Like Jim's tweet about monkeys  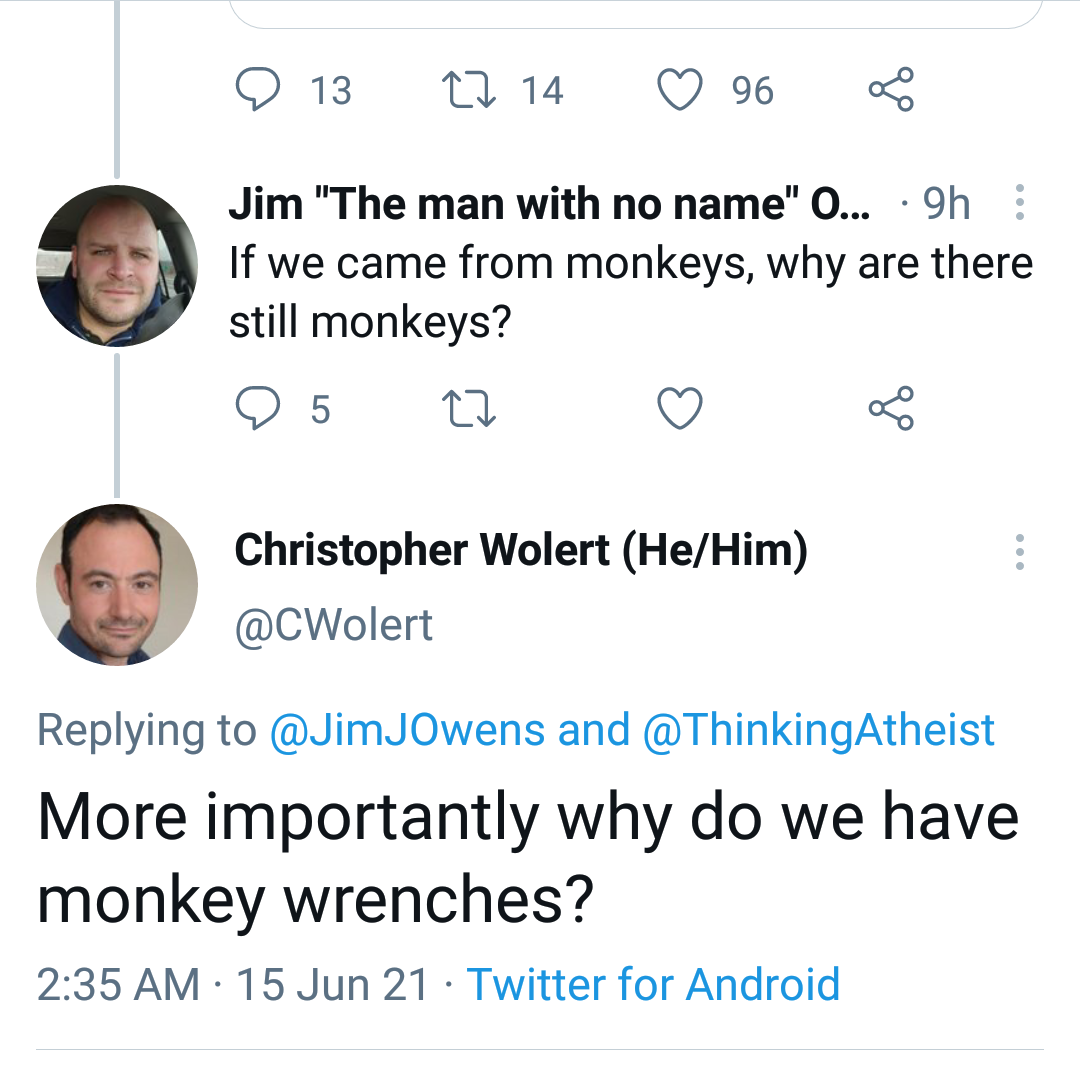[680, 408]
